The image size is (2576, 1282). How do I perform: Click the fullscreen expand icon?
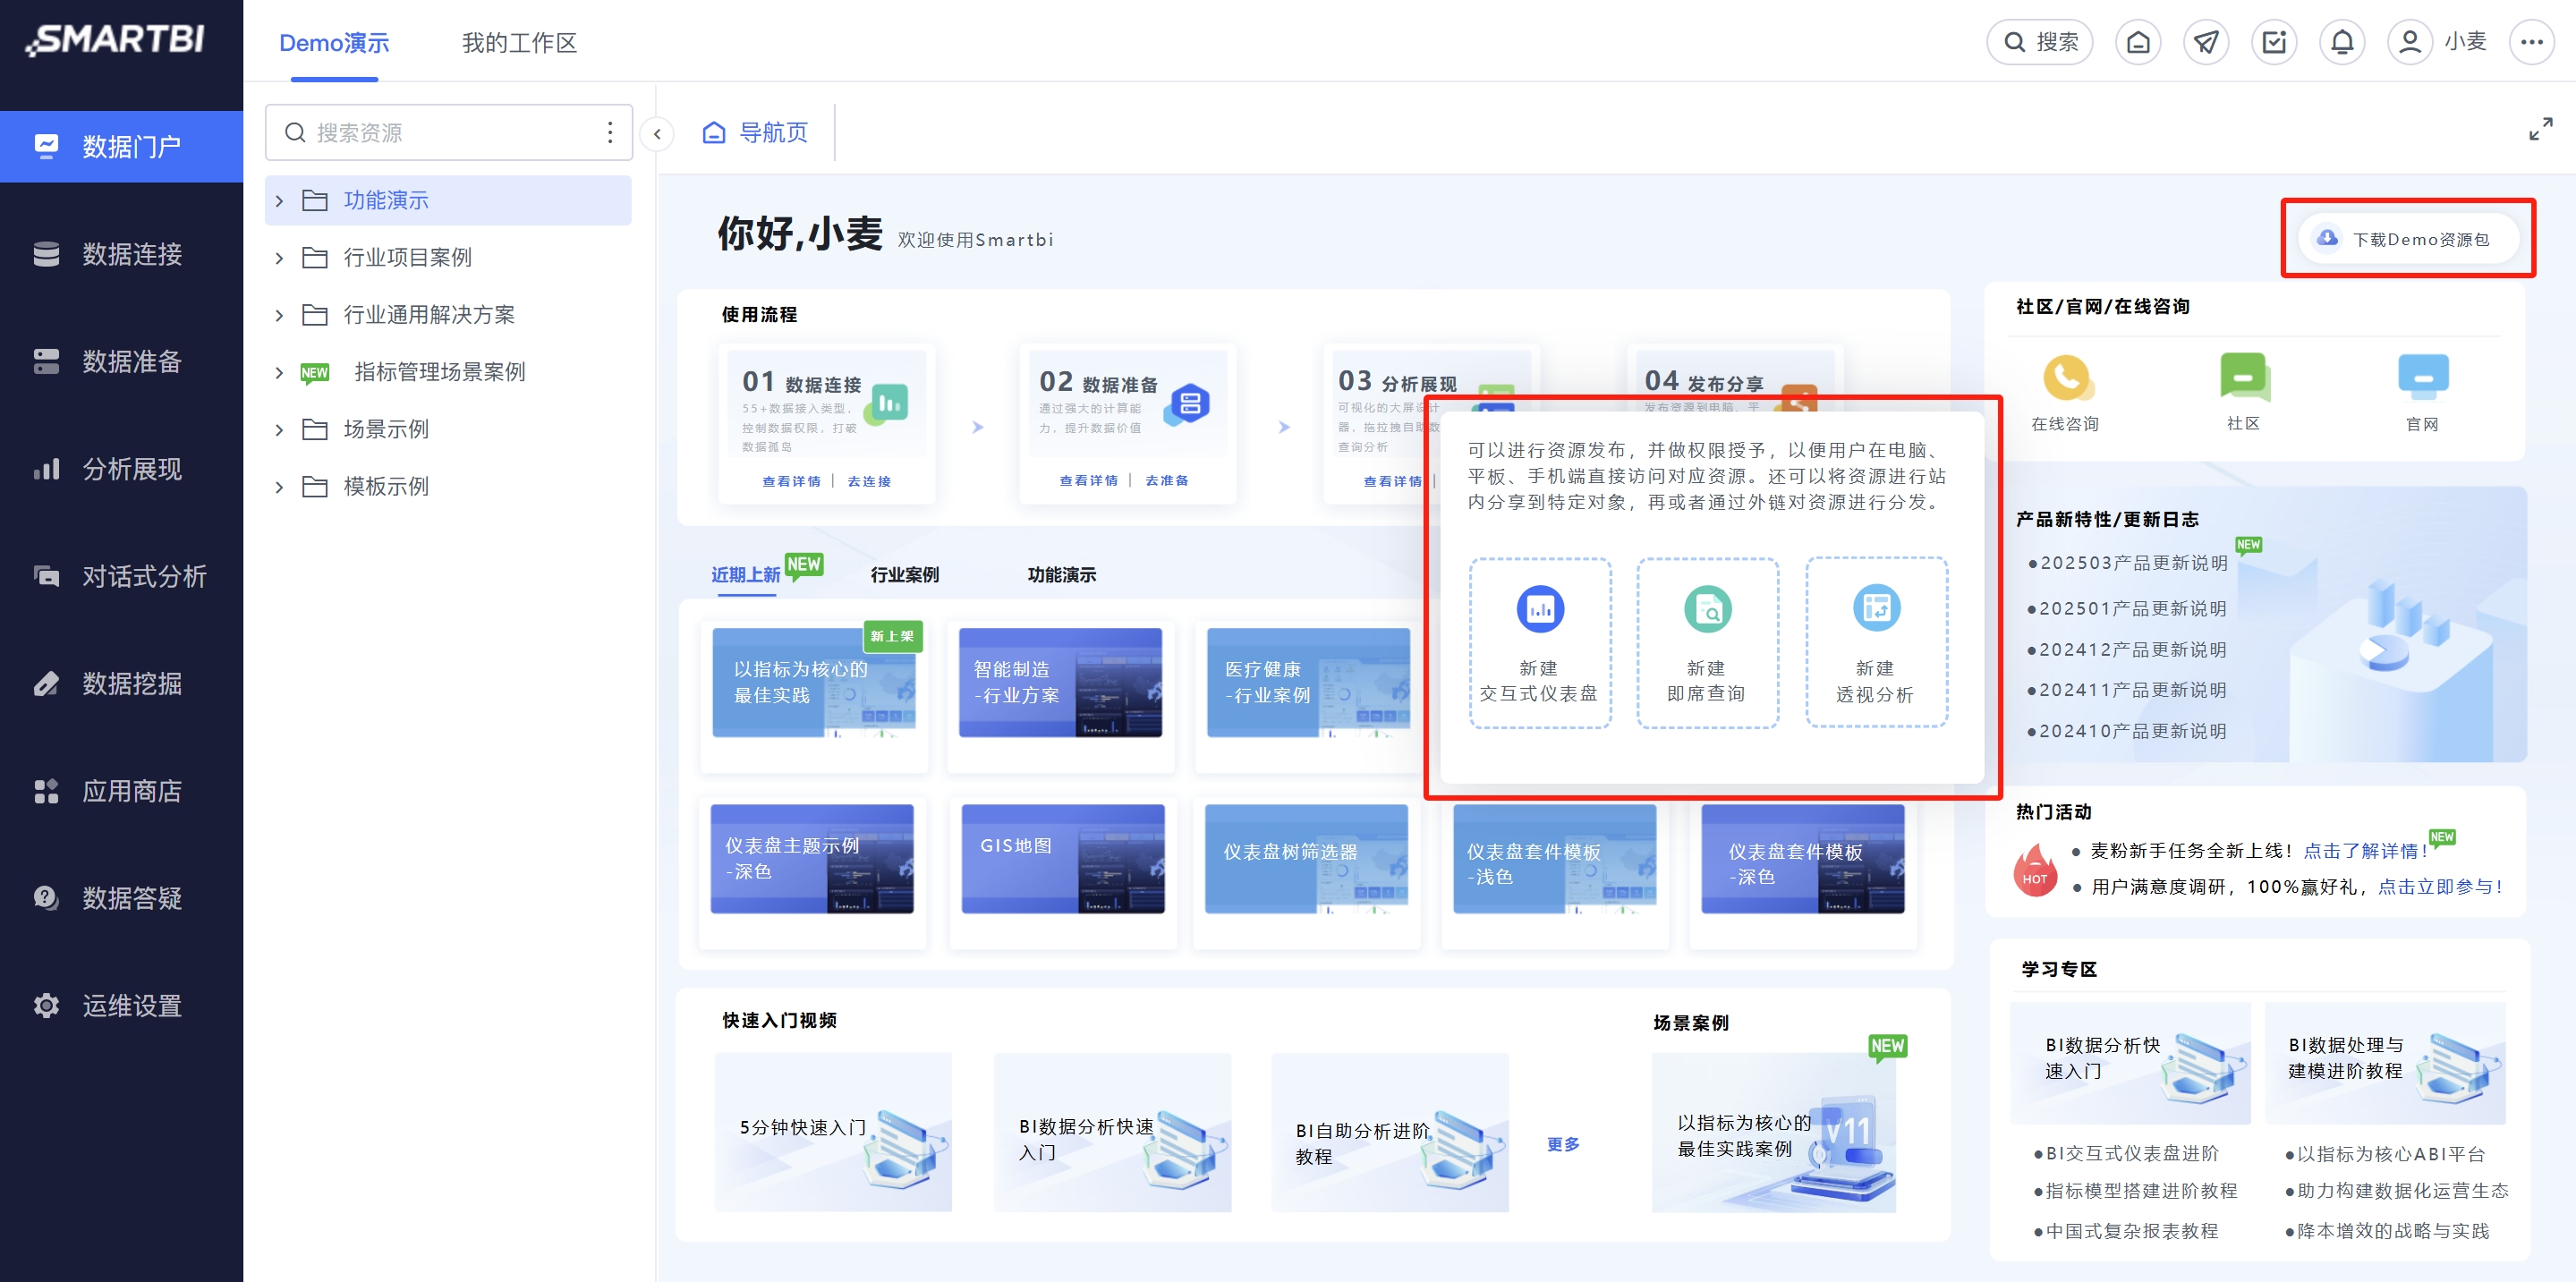point(2540,130)
